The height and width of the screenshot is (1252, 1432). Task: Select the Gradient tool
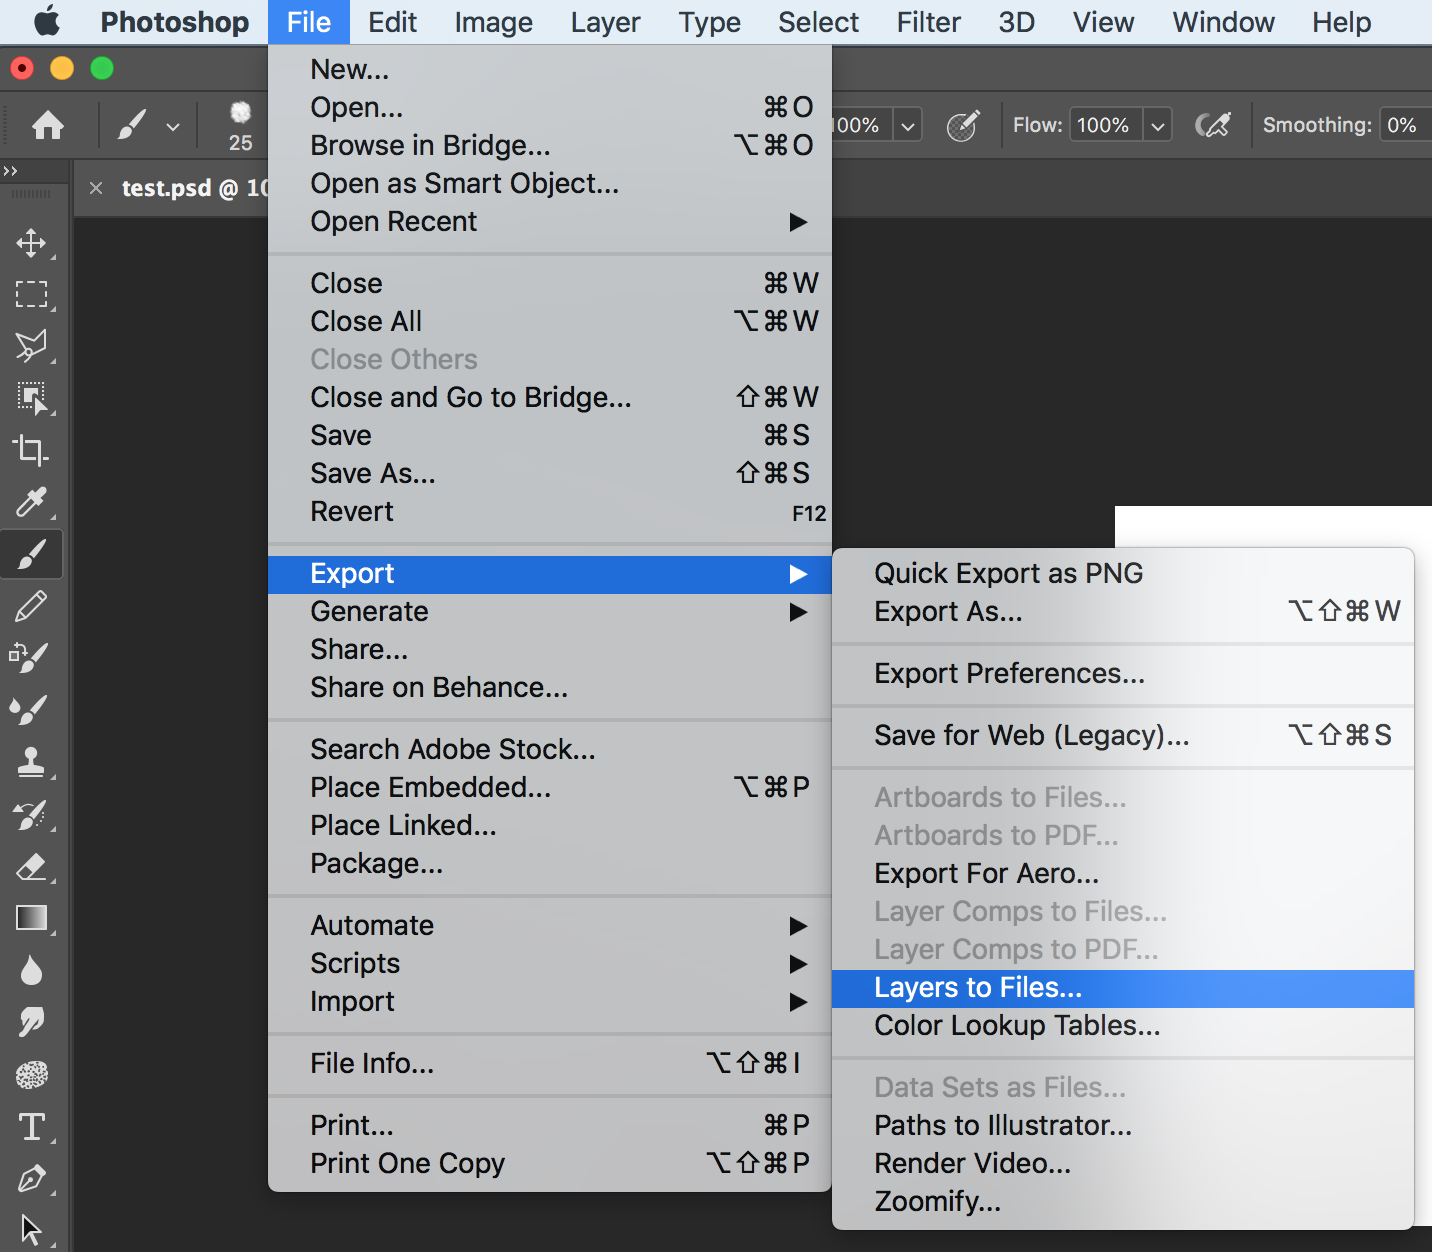[x=33, y=918]
